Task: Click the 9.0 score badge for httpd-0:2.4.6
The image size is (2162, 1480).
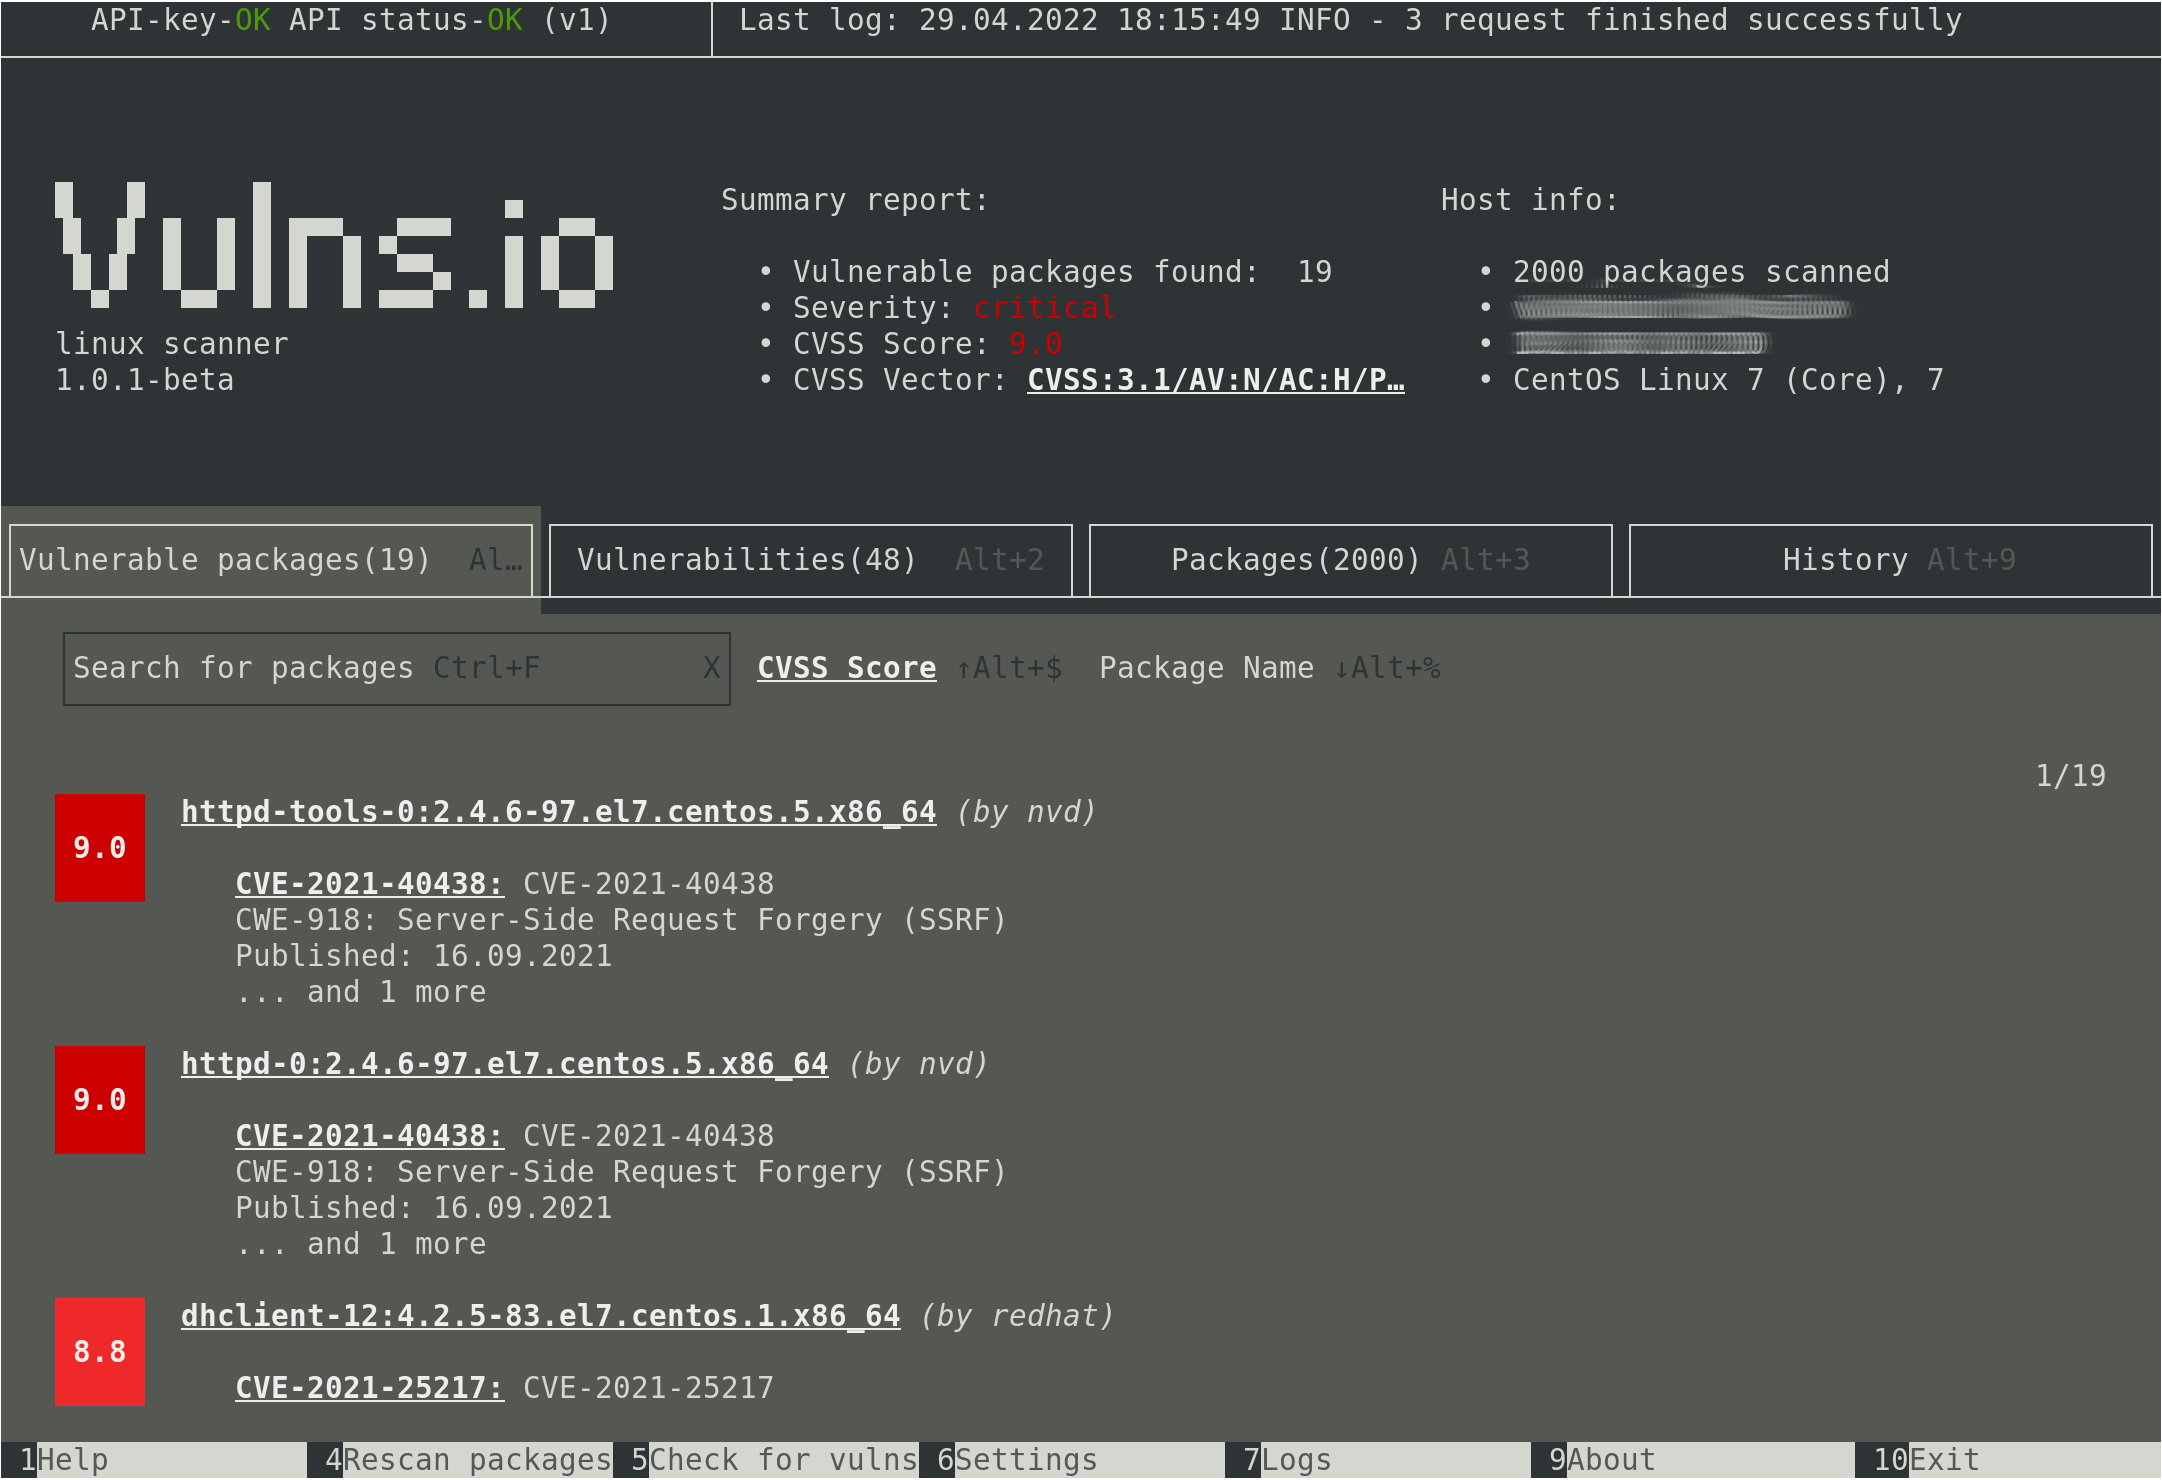Action: [x=100, y=1100]
